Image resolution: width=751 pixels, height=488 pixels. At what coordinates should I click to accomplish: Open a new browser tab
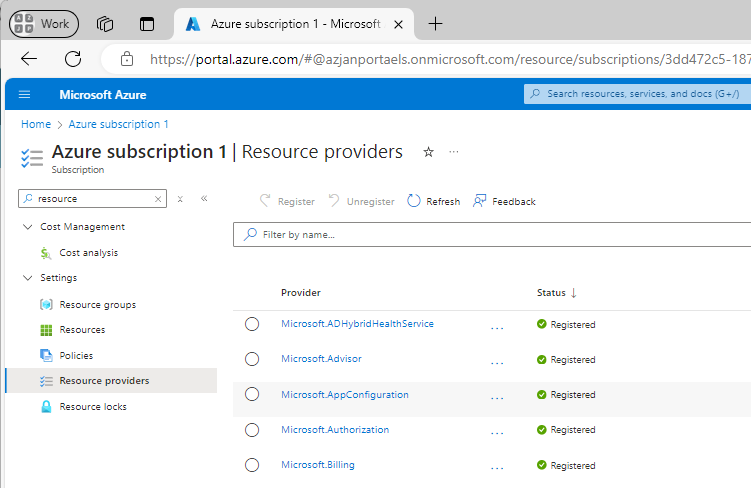[435, 23]
